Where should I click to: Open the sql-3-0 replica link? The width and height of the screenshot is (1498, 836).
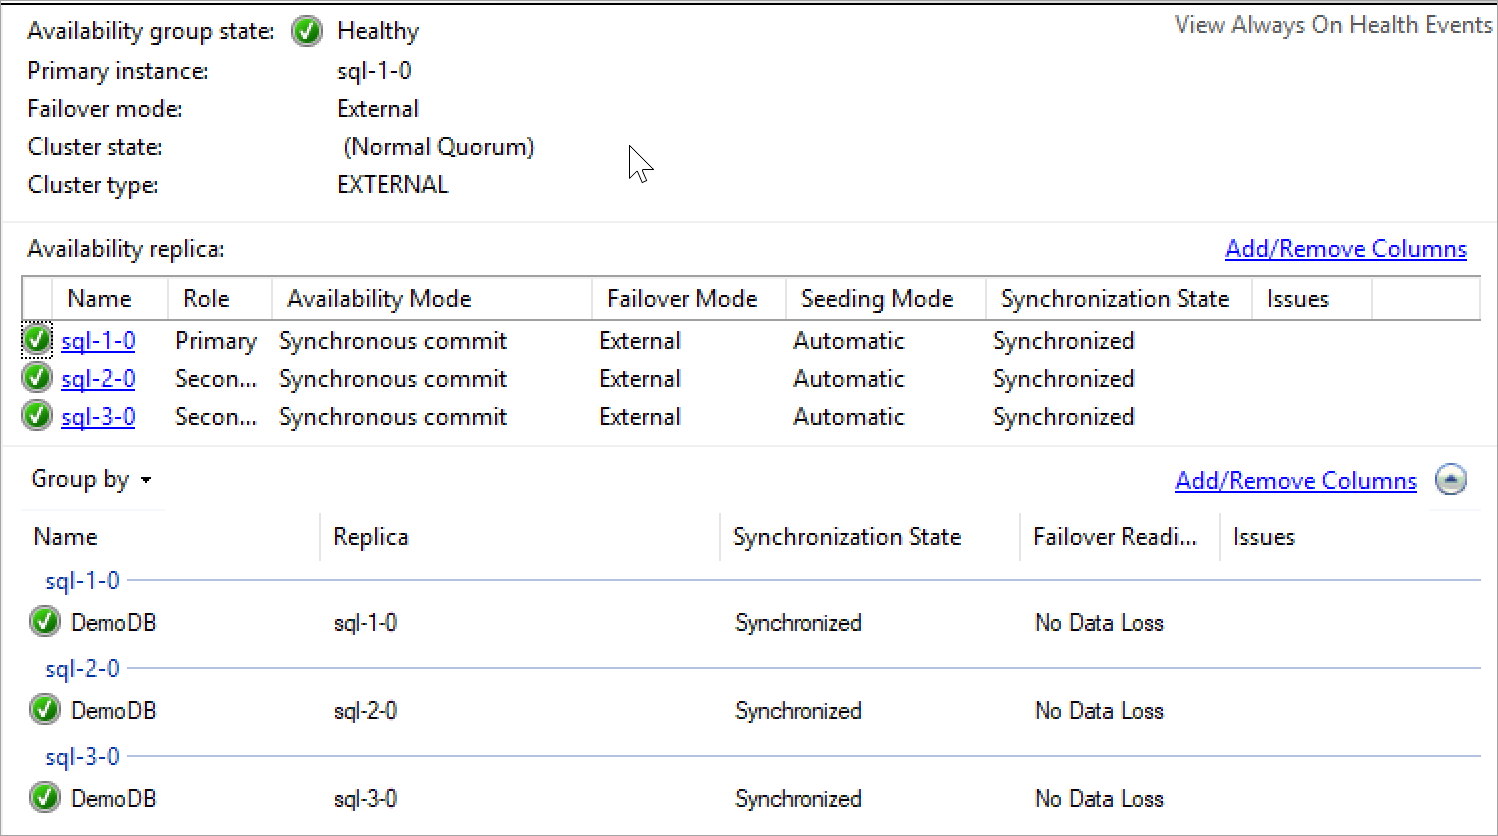pyautogui.click(x=97, y=416)
